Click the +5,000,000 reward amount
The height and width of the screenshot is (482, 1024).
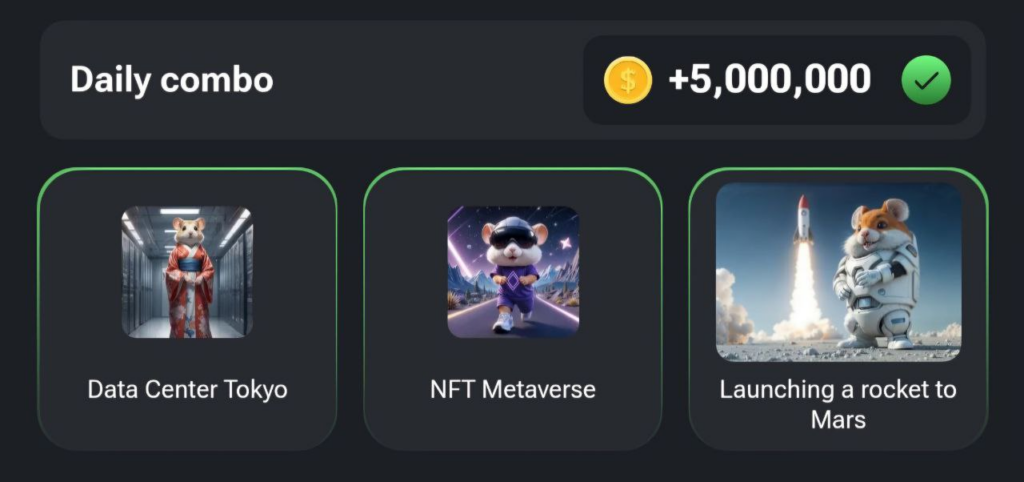click(769, 80)
